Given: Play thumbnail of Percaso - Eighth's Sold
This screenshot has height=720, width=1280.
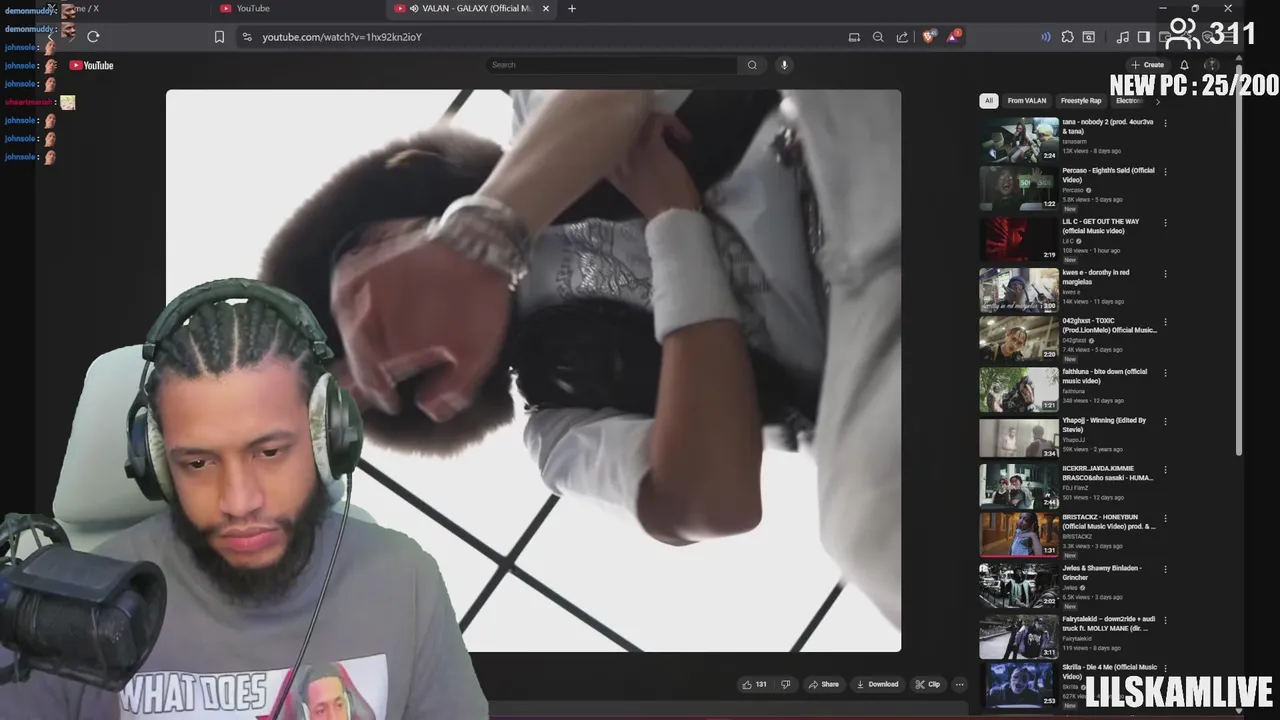Looking at the screenshot, I should pos(1018,188).
